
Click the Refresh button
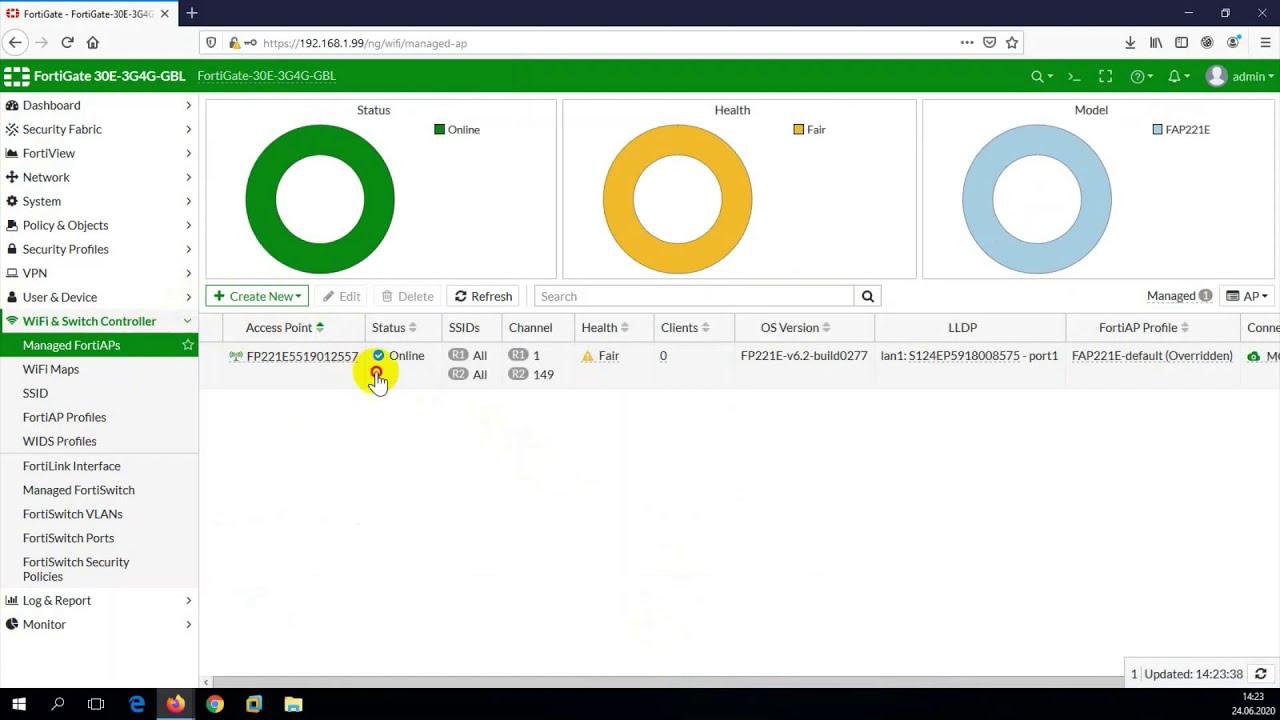click(x=483, y=296)
